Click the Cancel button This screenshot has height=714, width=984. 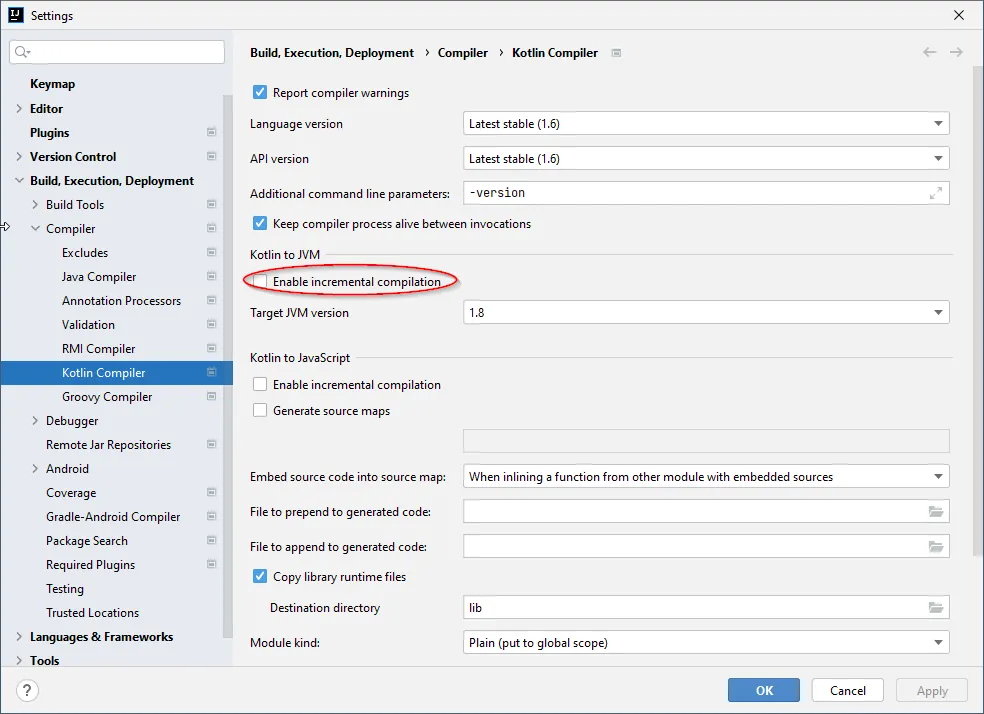pos(848,690)
